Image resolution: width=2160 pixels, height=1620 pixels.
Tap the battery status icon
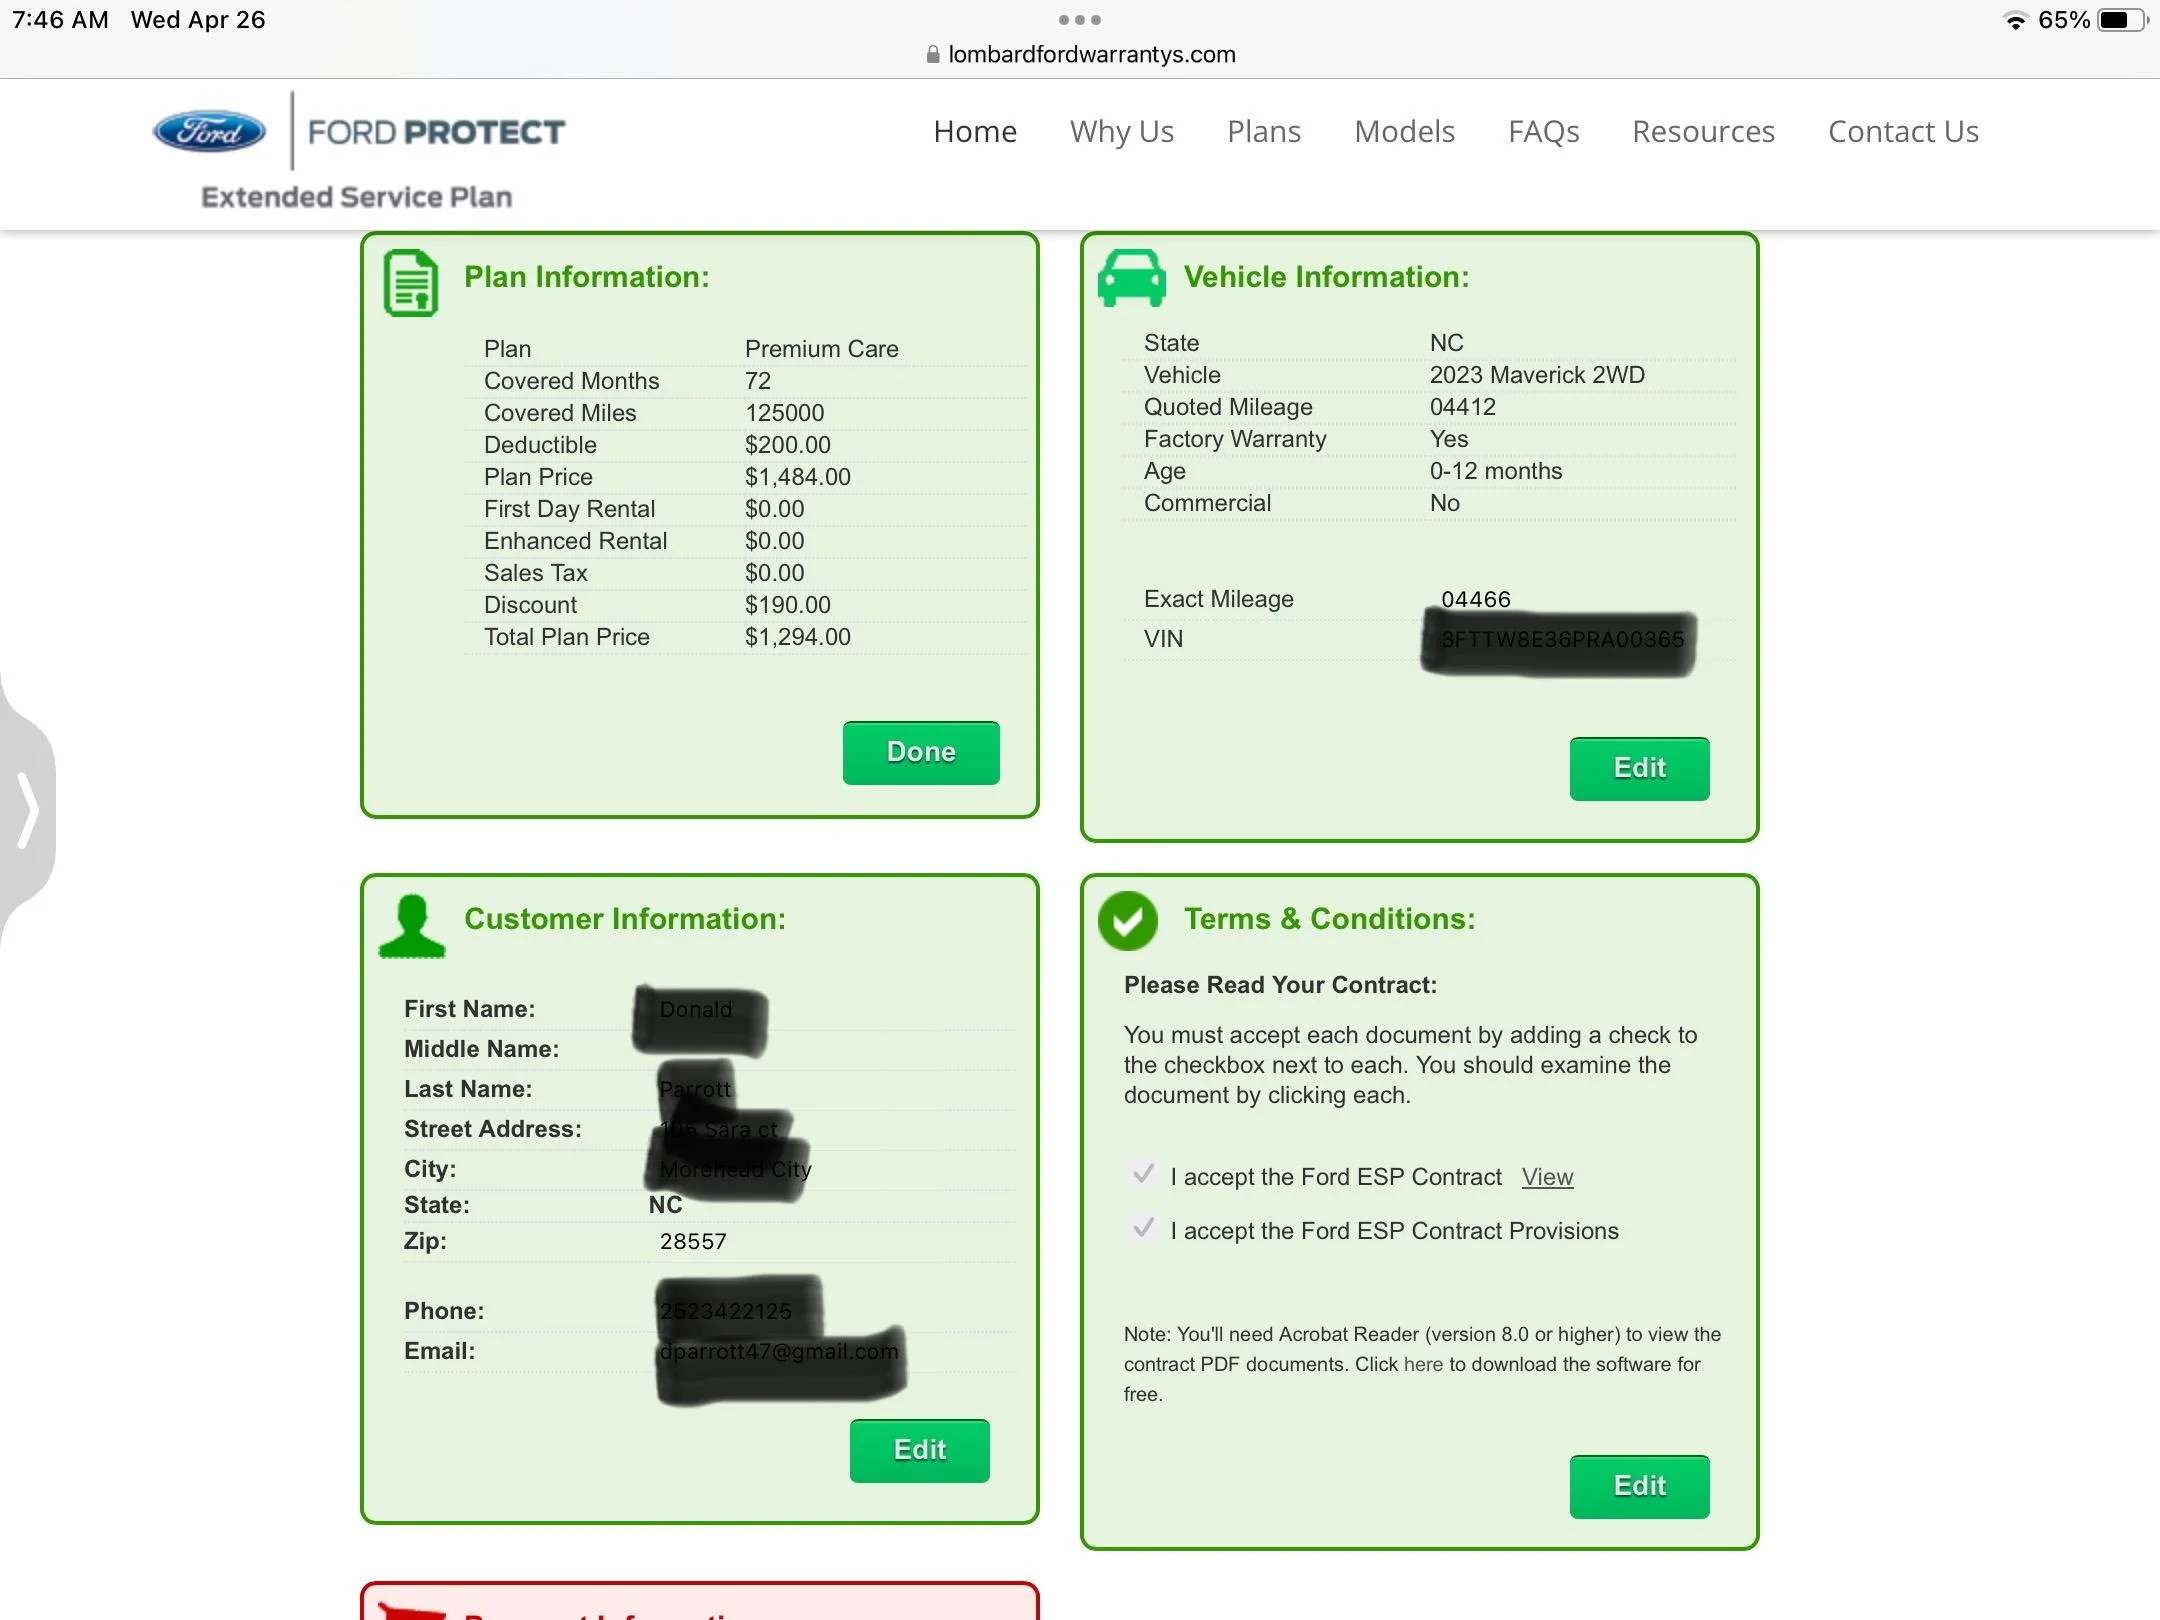point(2123,20)
